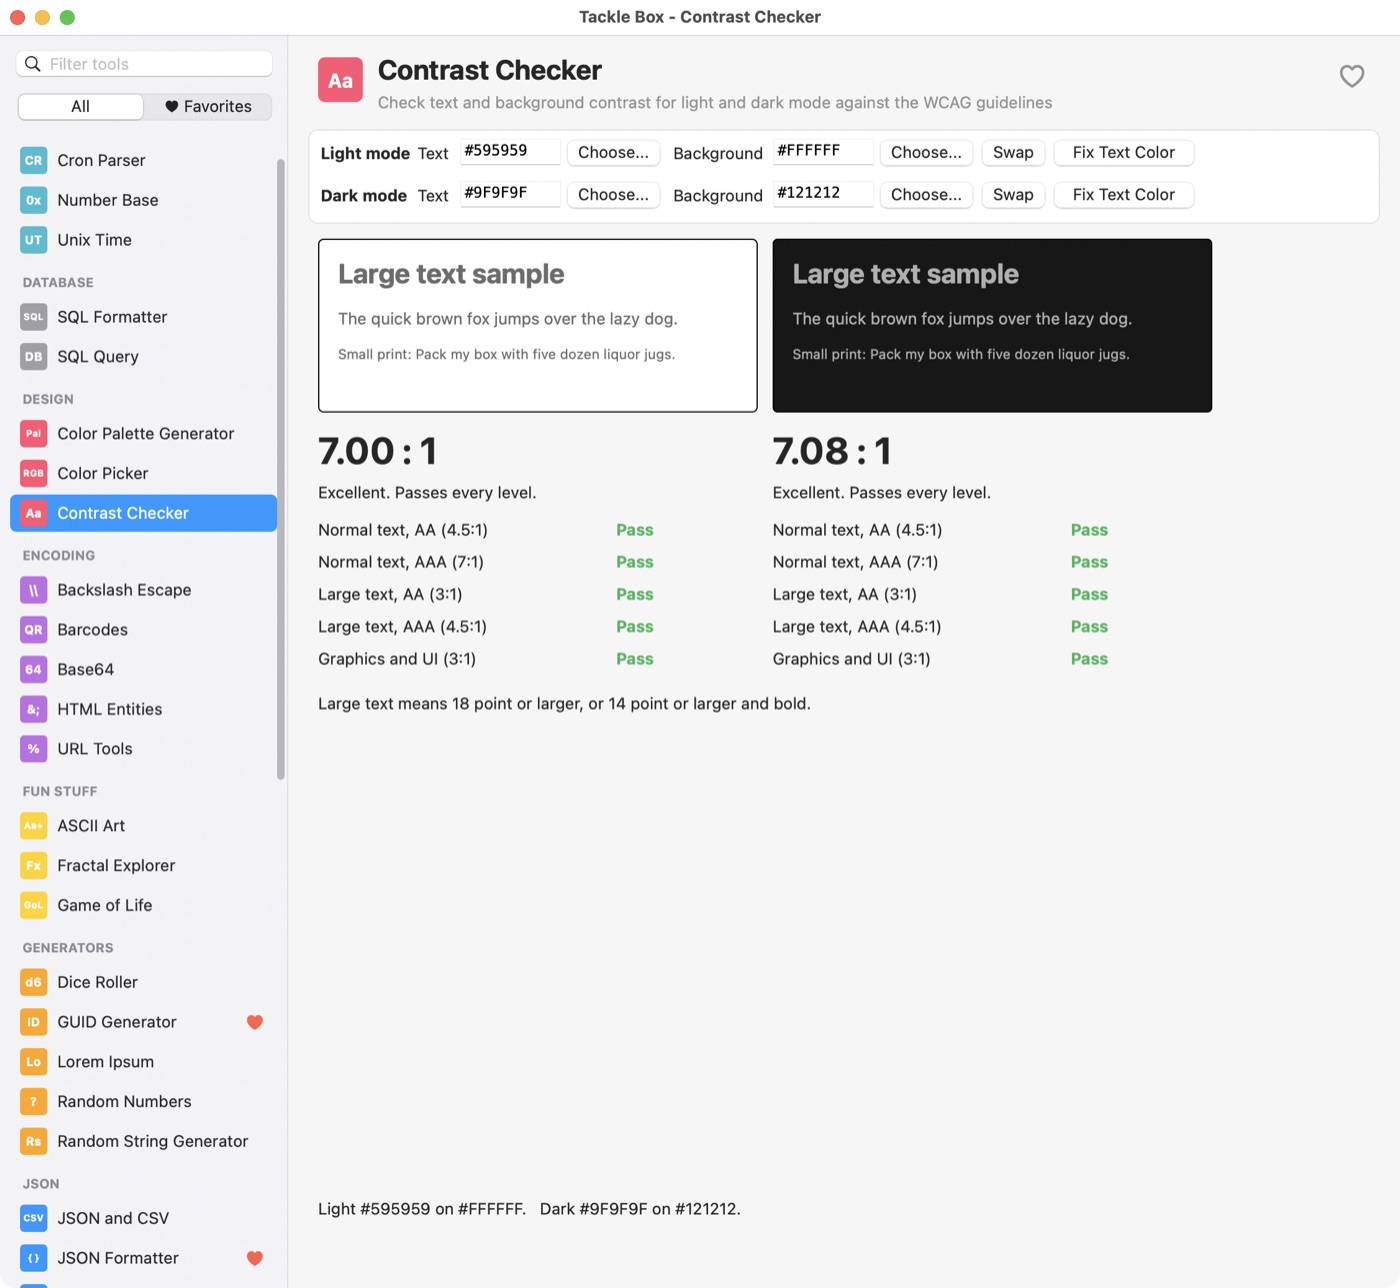Focus the Filter tools search field
The height and width of the screenshot is (1288, 1400).
click(144, 64)
